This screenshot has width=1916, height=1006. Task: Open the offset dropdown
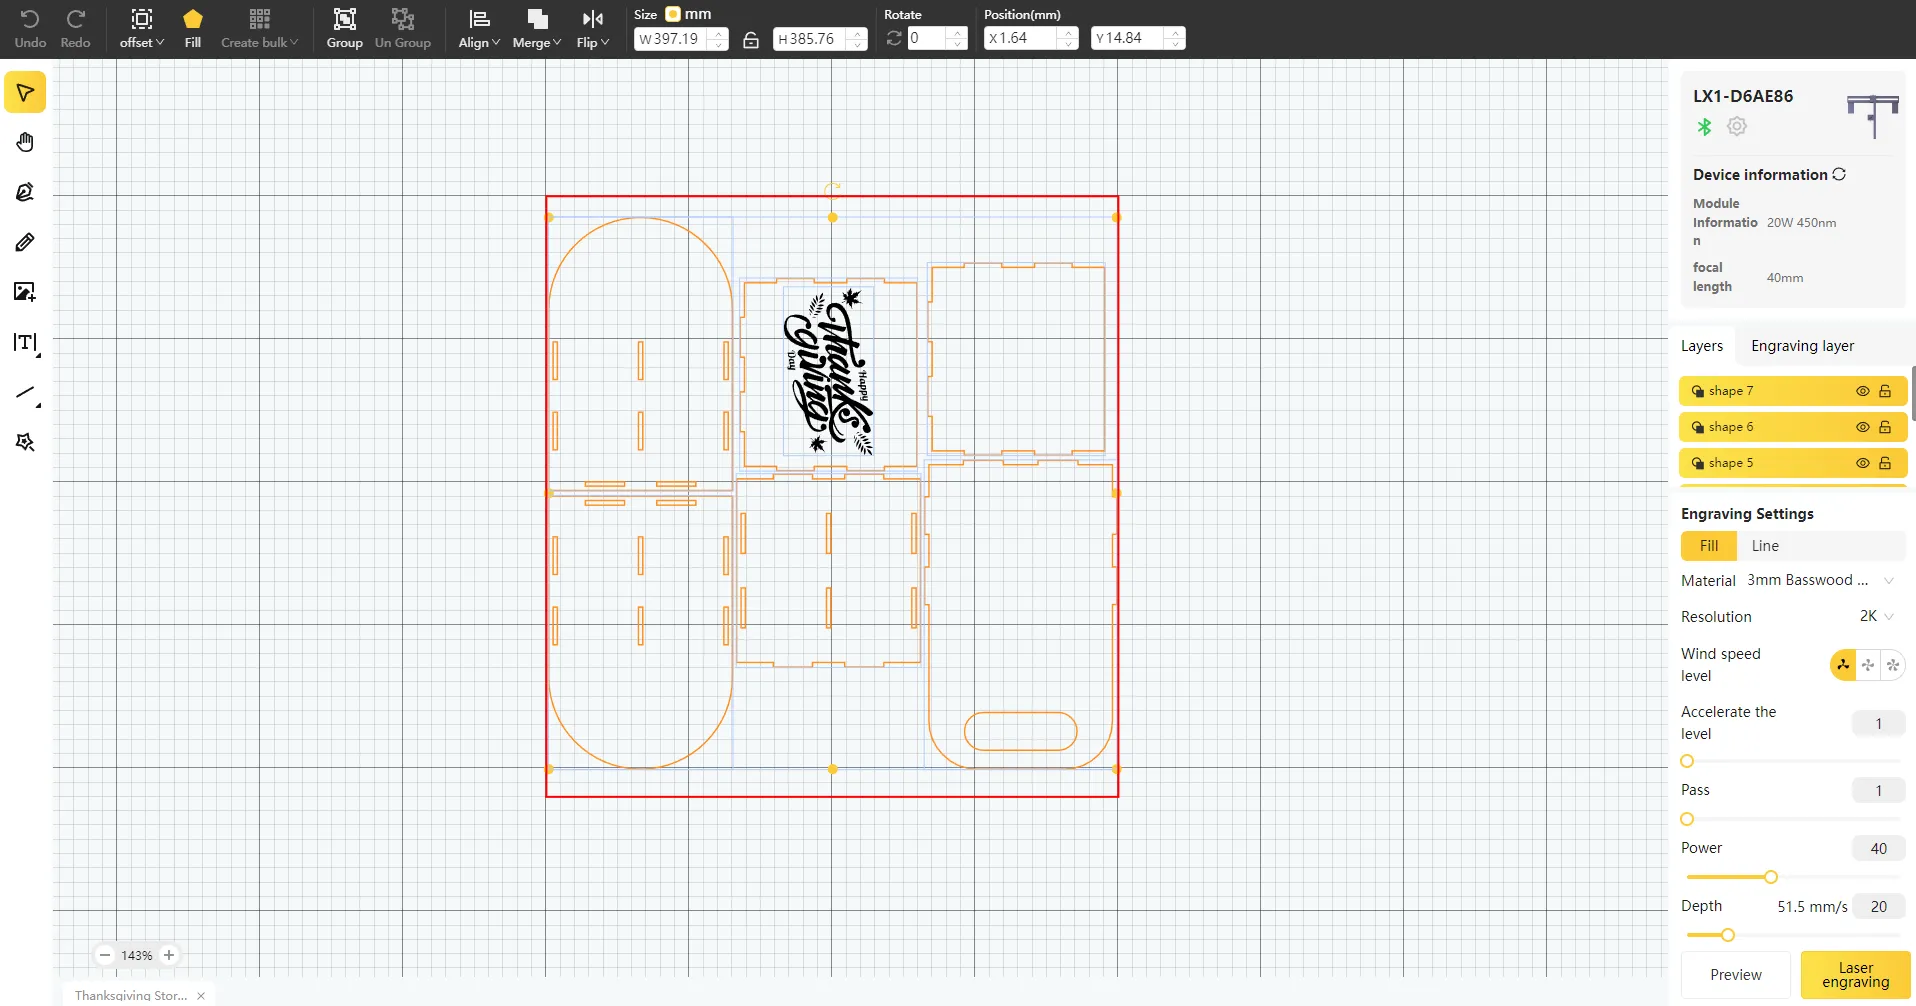(x=142, y=28)
